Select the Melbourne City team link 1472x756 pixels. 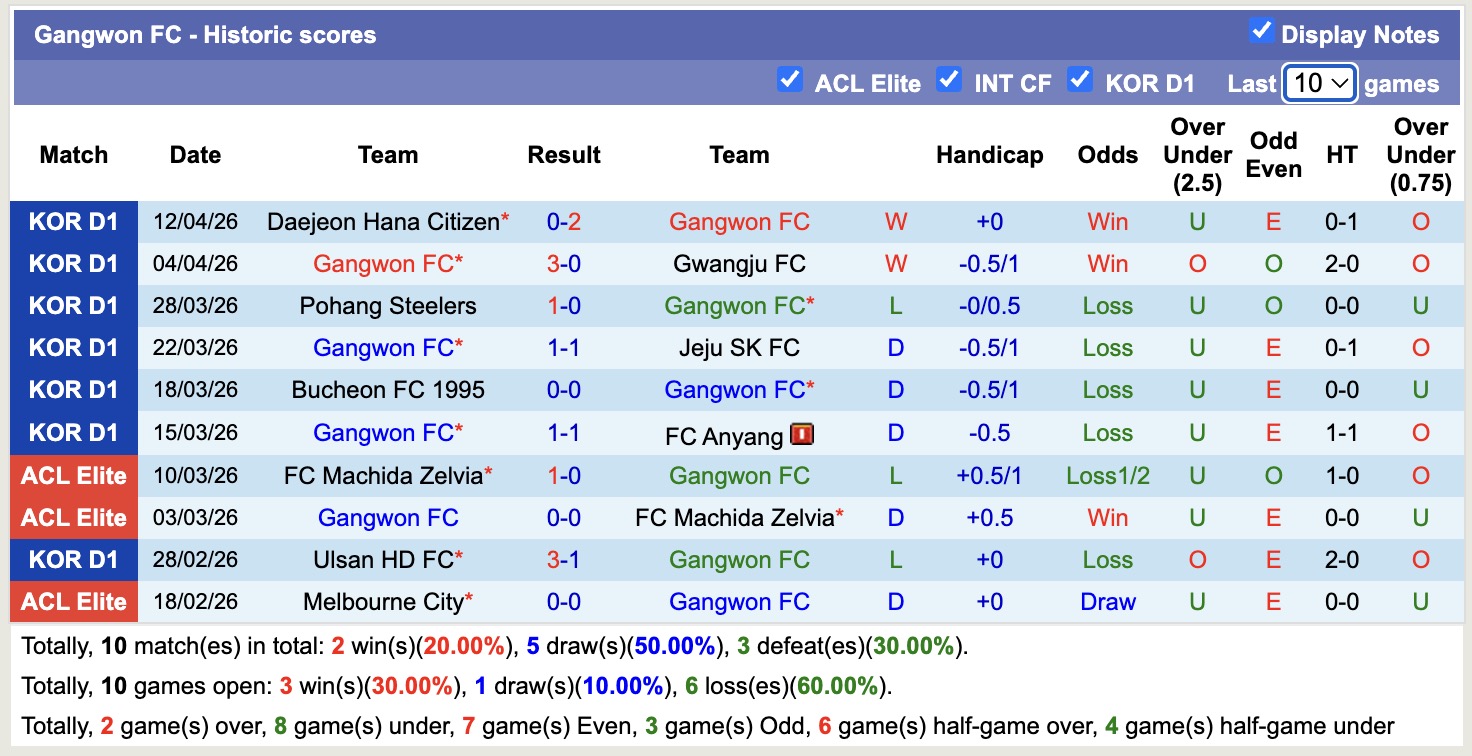point(388,601)
